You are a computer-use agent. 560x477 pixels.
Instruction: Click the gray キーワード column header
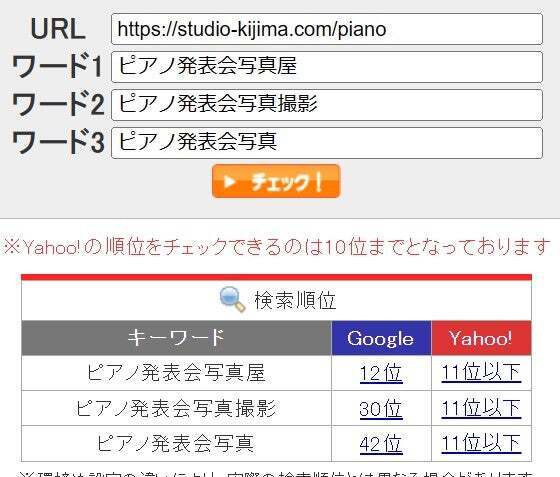176,338
